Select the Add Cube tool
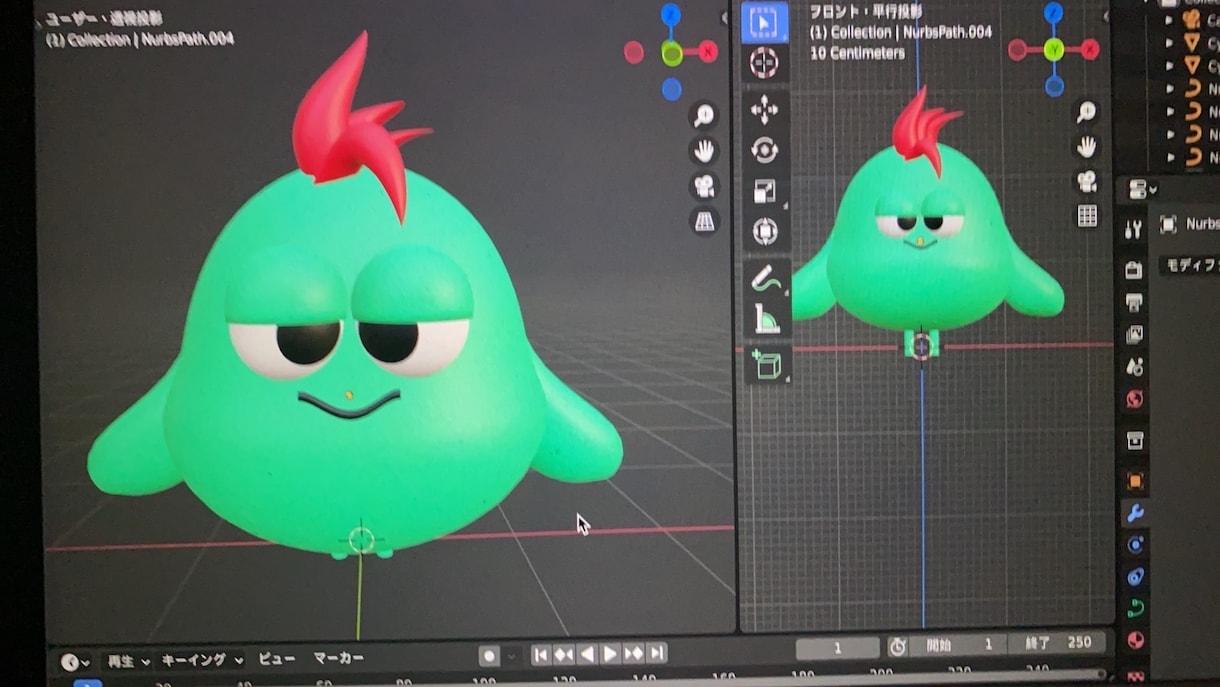 [768, 365]
